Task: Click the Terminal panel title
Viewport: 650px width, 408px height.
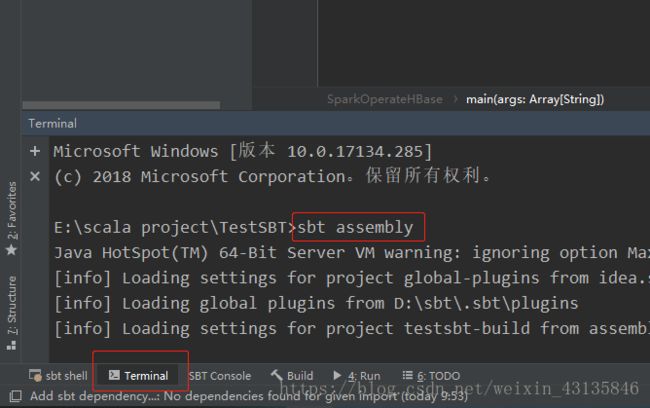Action: (53, 124)
